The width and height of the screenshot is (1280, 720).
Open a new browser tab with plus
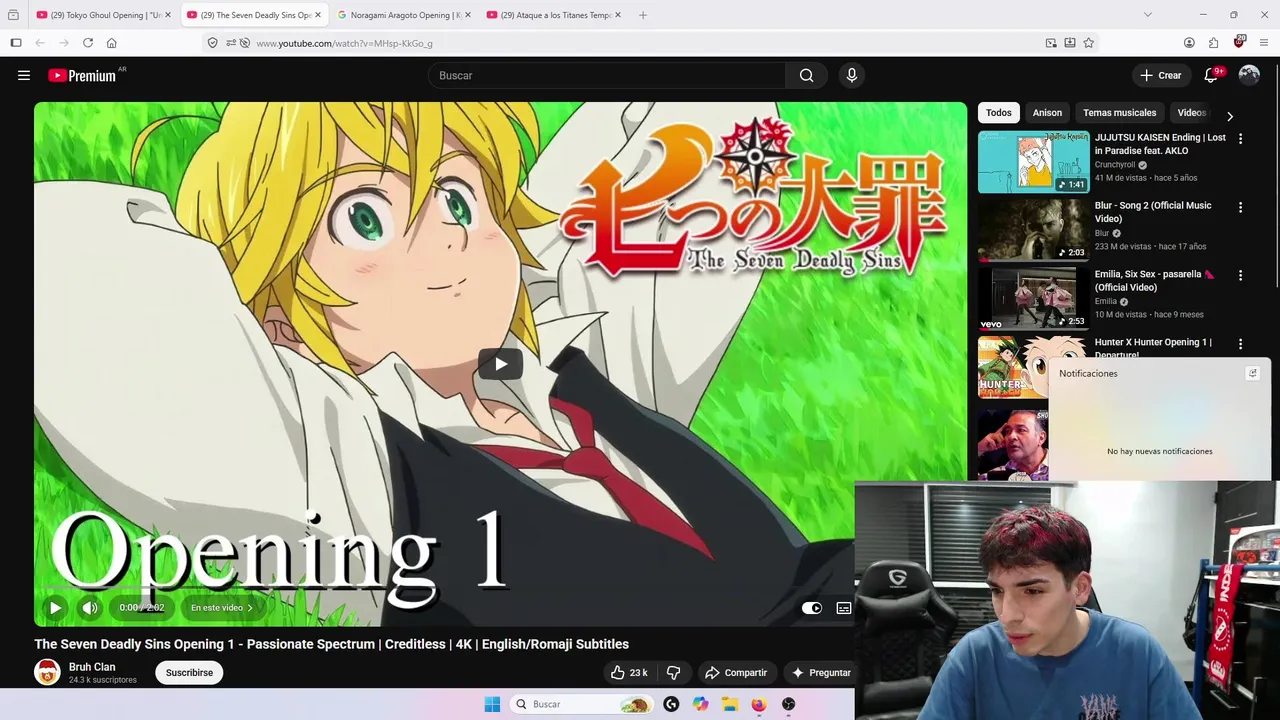tap(643, 15)
